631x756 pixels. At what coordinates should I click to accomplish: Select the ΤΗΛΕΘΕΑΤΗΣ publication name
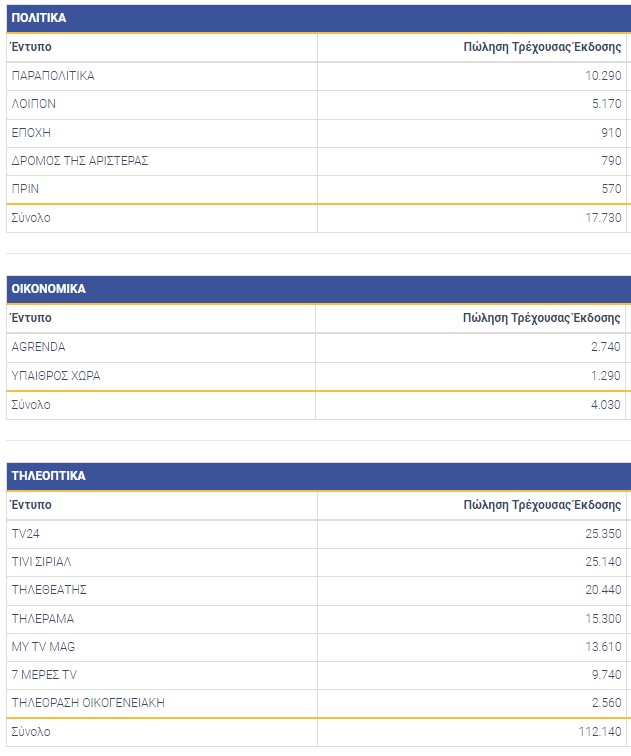[x=49, y=590]
